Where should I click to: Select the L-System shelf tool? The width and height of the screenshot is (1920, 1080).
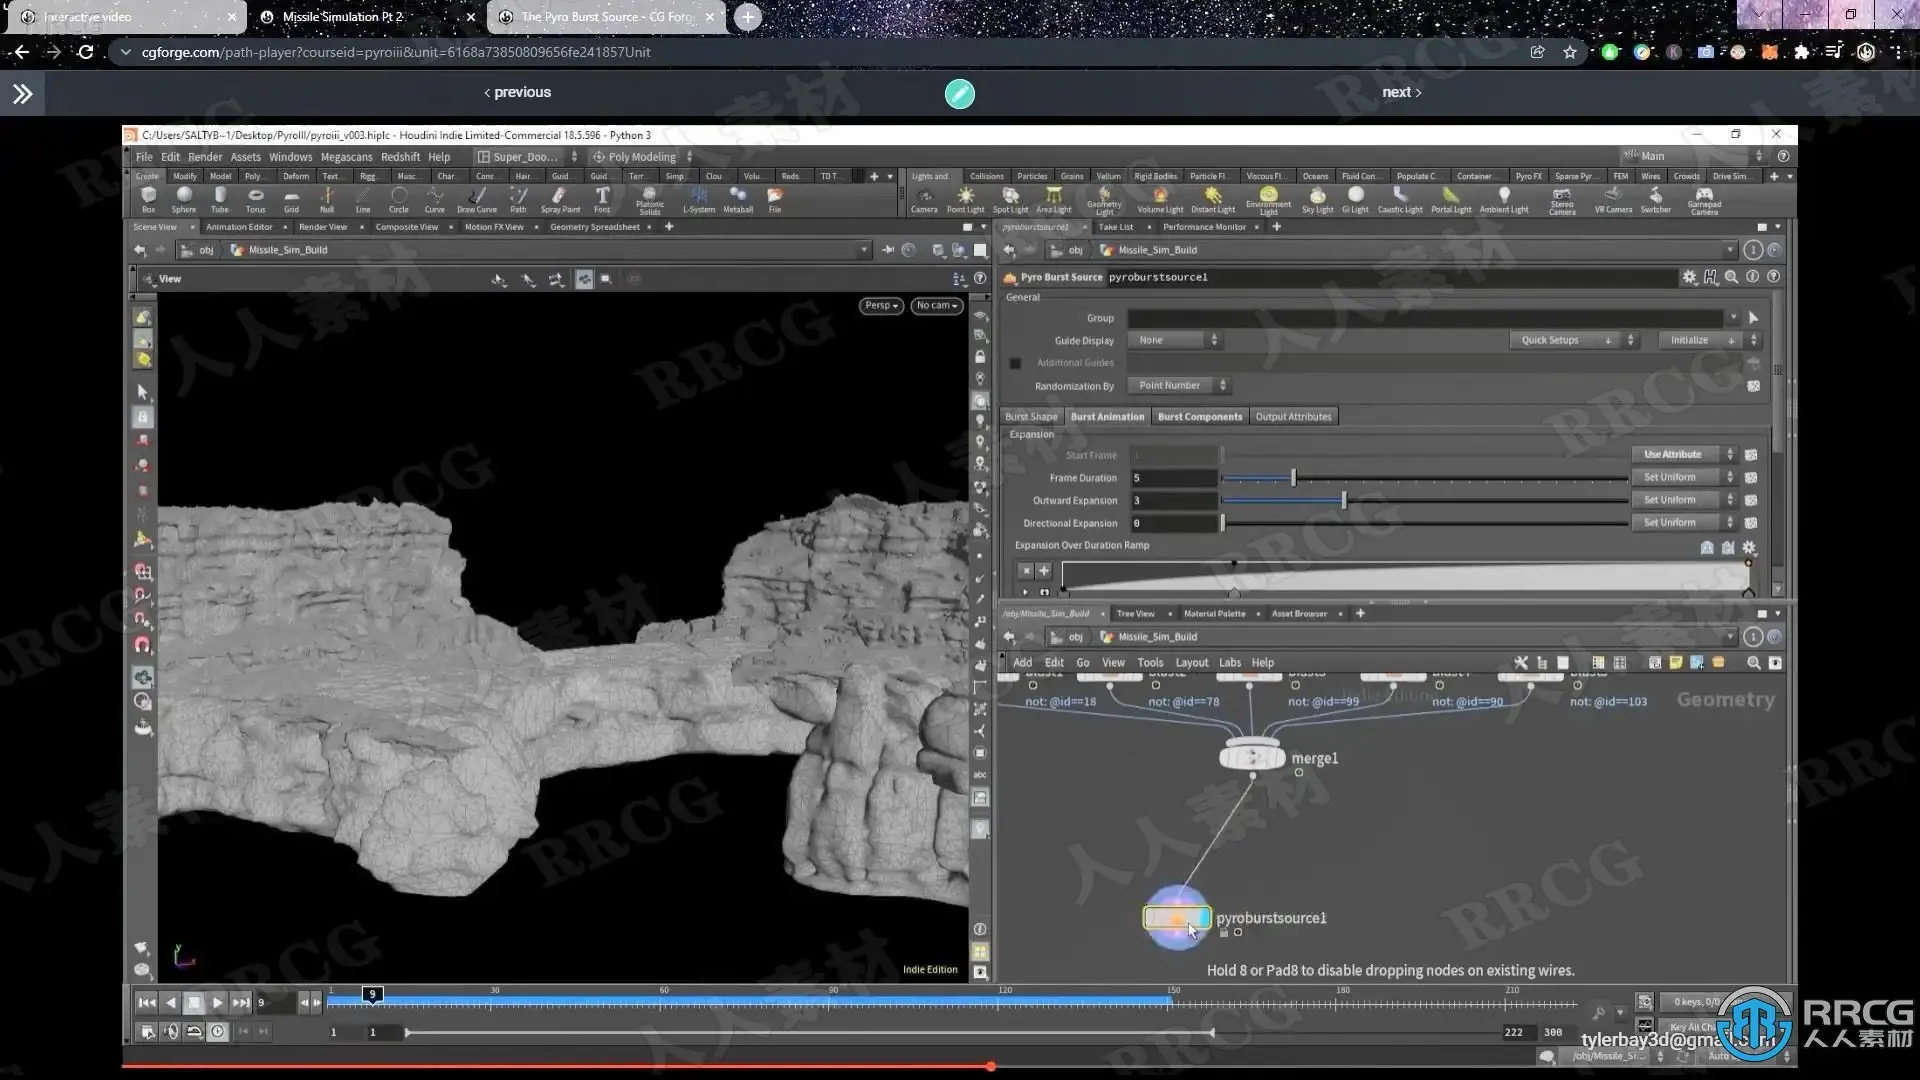click(x=699, y=198)
